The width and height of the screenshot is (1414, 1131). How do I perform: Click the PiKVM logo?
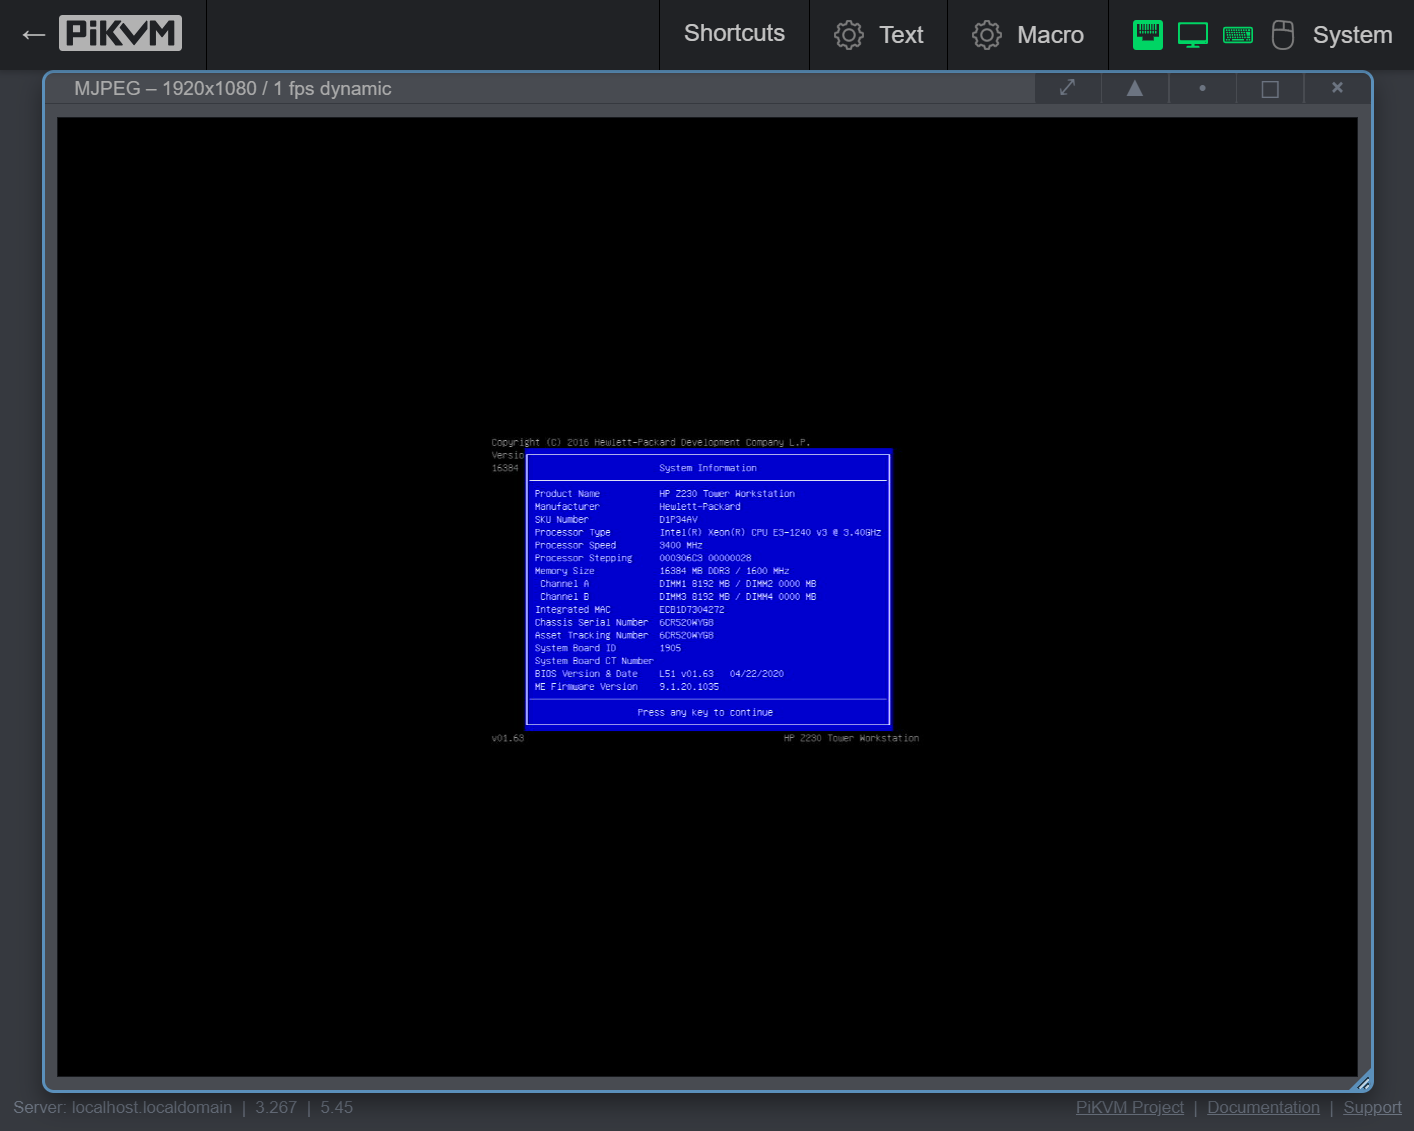(x=120, y=33)
